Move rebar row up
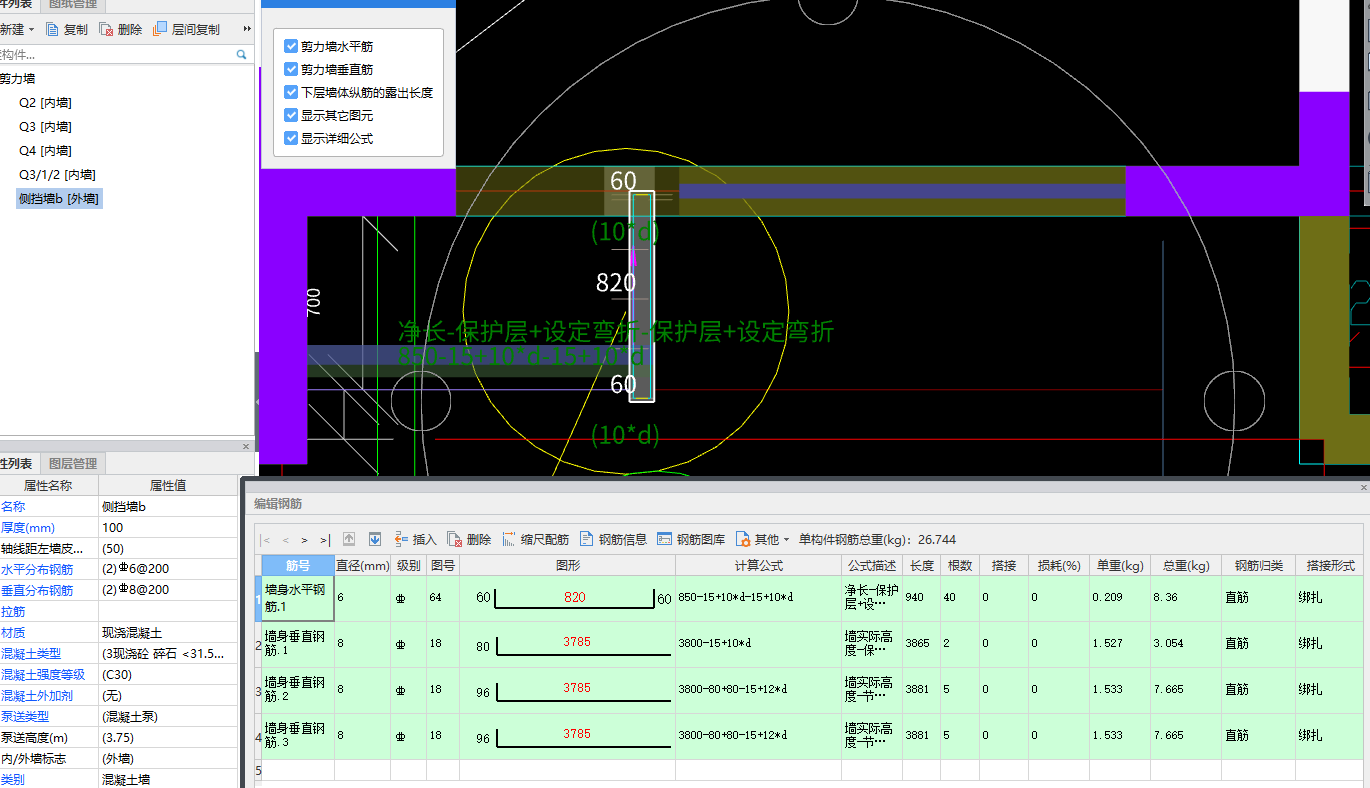Viewport: 1370px width, 788px height. tap(349, 539)
